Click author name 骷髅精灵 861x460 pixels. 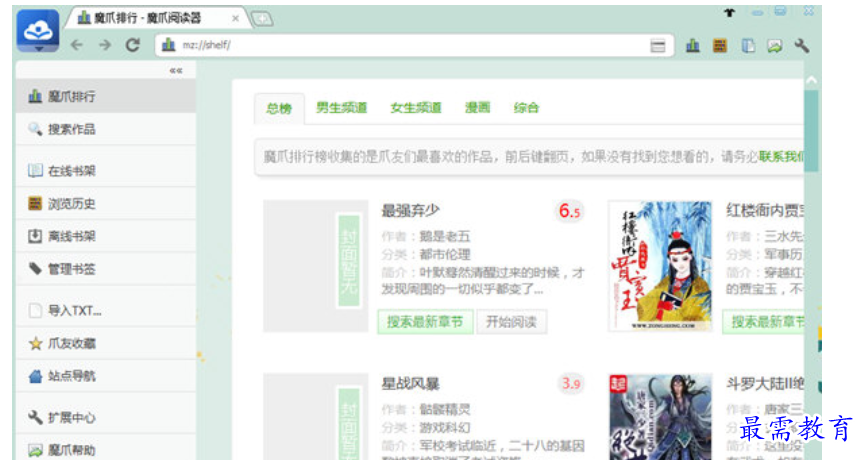pyautogui.click(x=445, y=409)
